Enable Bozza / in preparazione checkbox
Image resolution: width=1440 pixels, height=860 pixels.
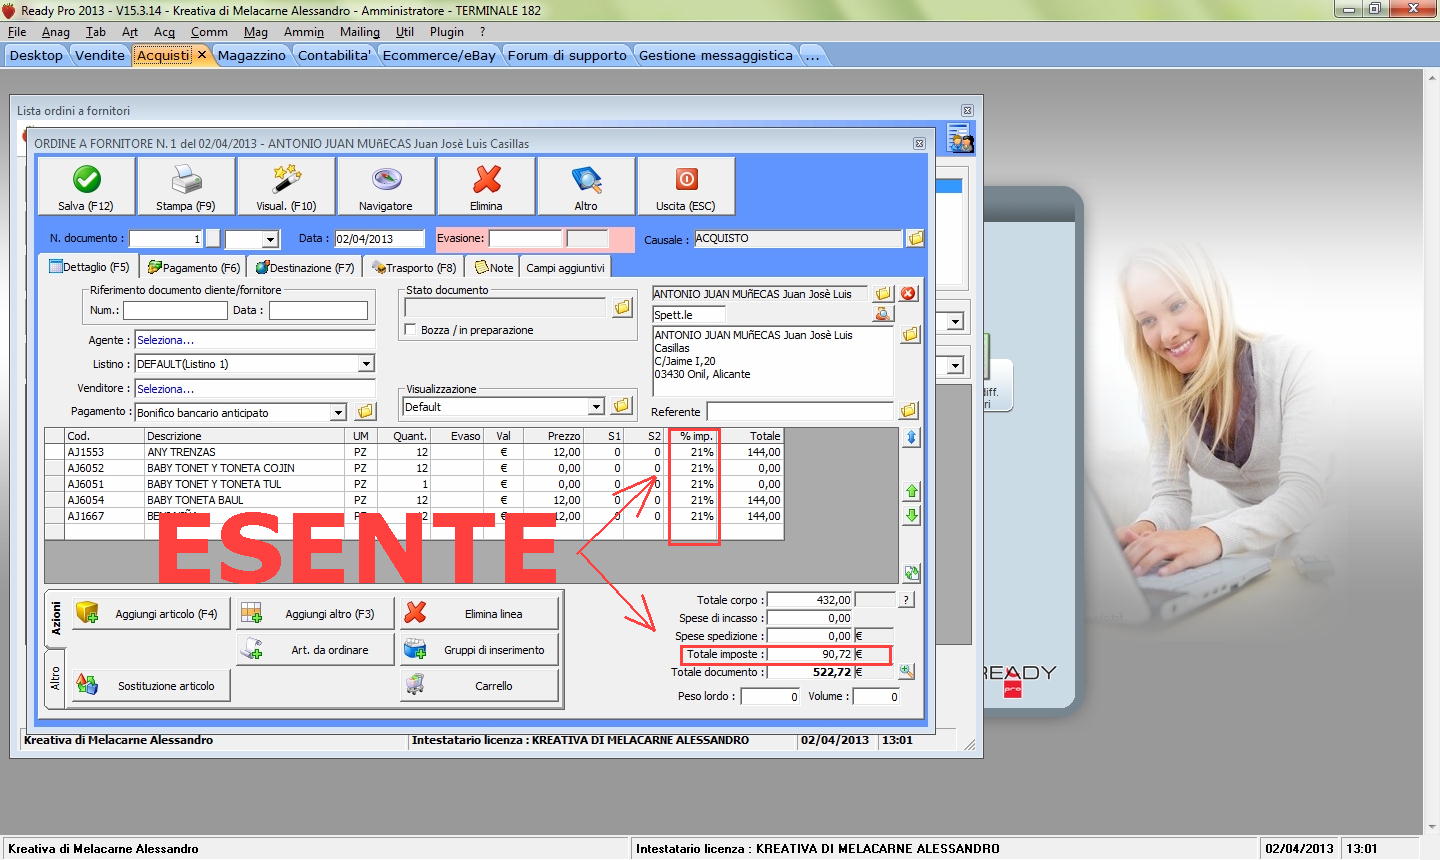410,330
